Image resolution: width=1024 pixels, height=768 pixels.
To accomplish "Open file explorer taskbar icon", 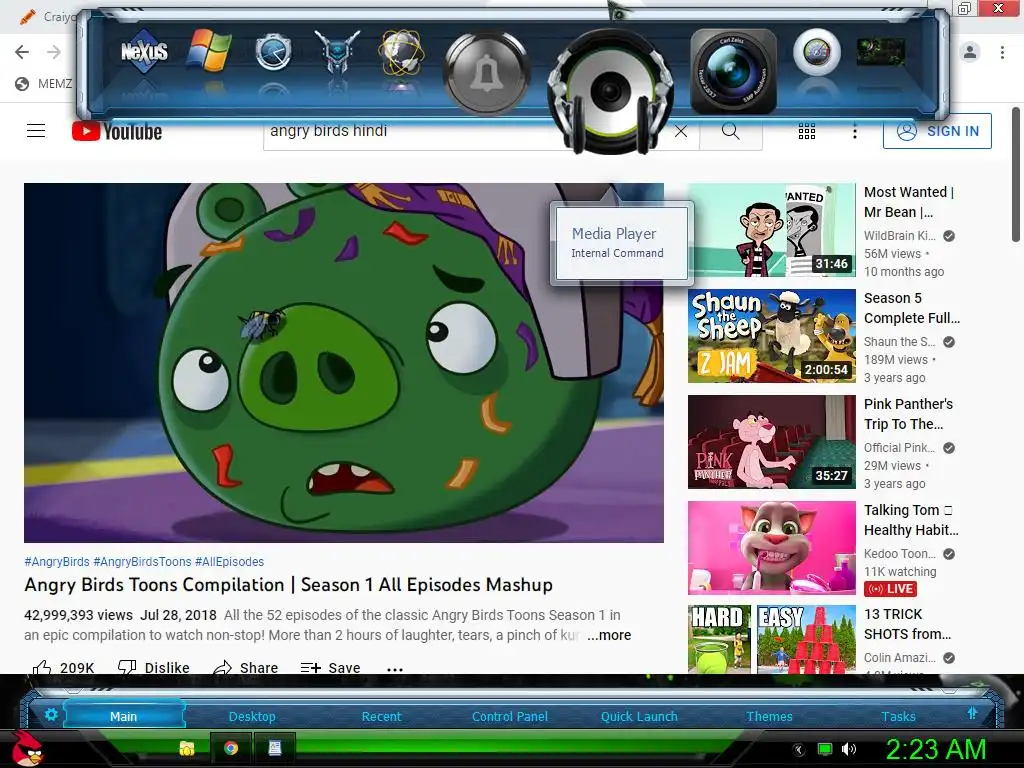I will pyautogui.click(x=187, y=748).
